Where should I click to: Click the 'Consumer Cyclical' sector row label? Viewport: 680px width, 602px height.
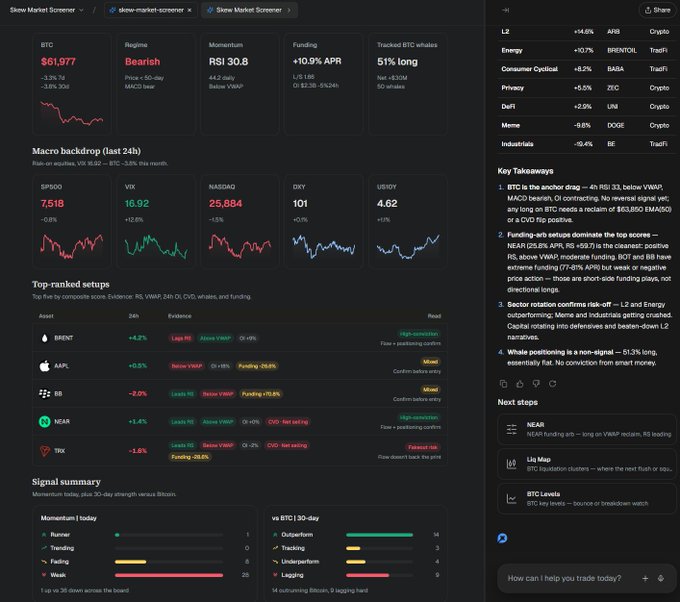[x=530, y=69]
